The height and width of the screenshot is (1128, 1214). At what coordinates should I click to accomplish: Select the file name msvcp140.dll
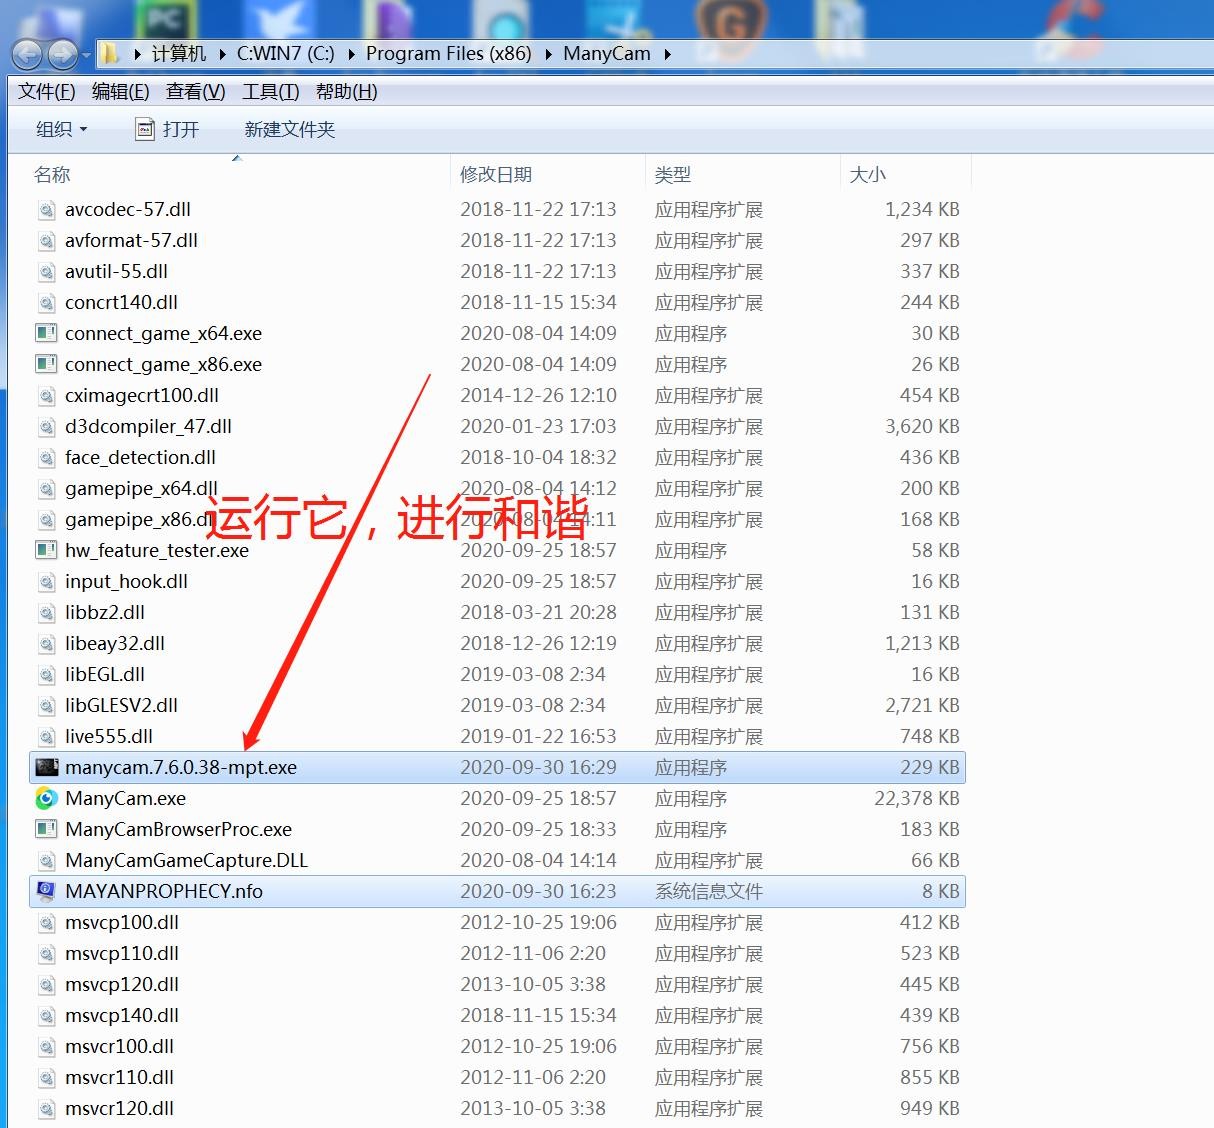click(x=122, y=1016)
